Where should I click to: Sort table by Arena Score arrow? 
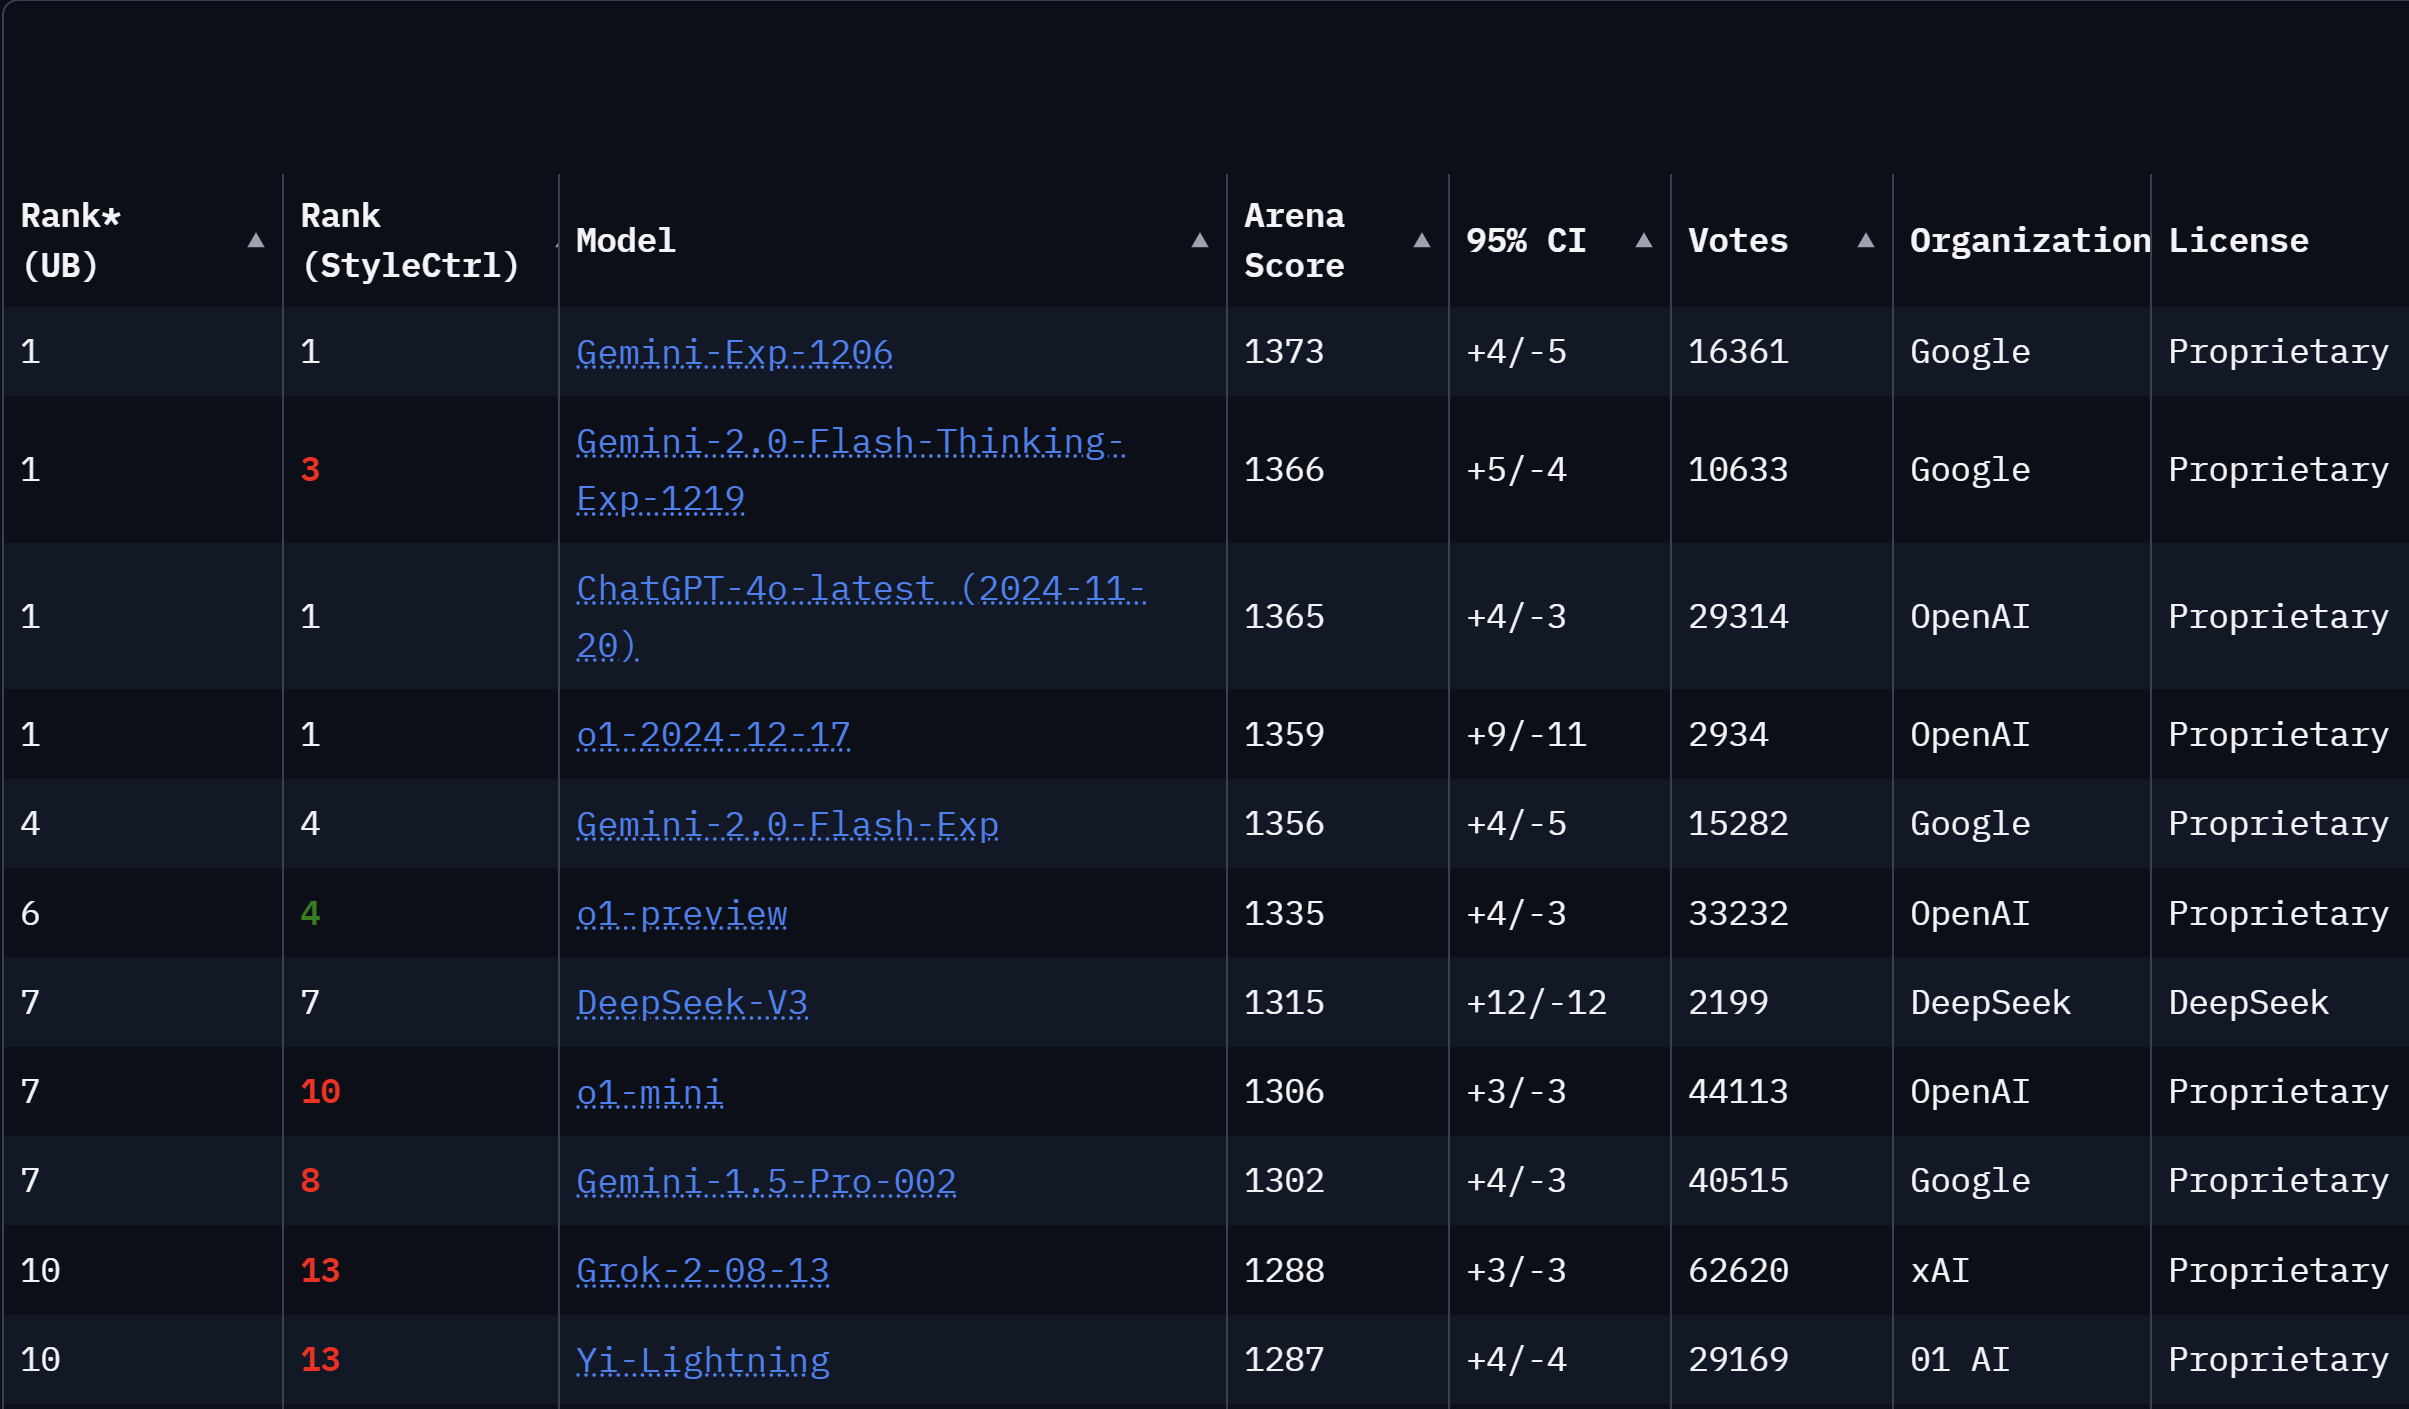click(1421, 240)
